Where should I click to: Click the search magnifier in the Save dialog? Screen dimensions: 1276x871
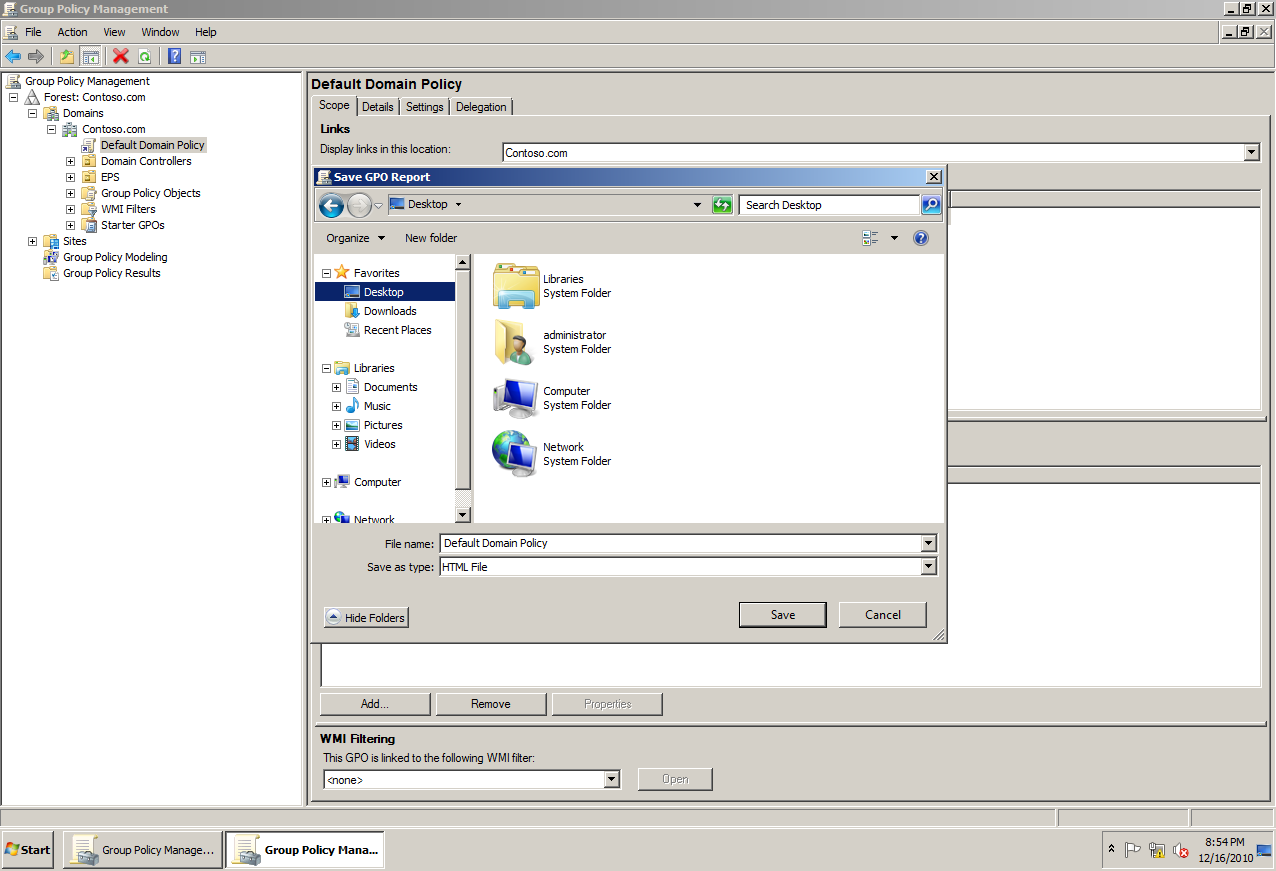929,204
